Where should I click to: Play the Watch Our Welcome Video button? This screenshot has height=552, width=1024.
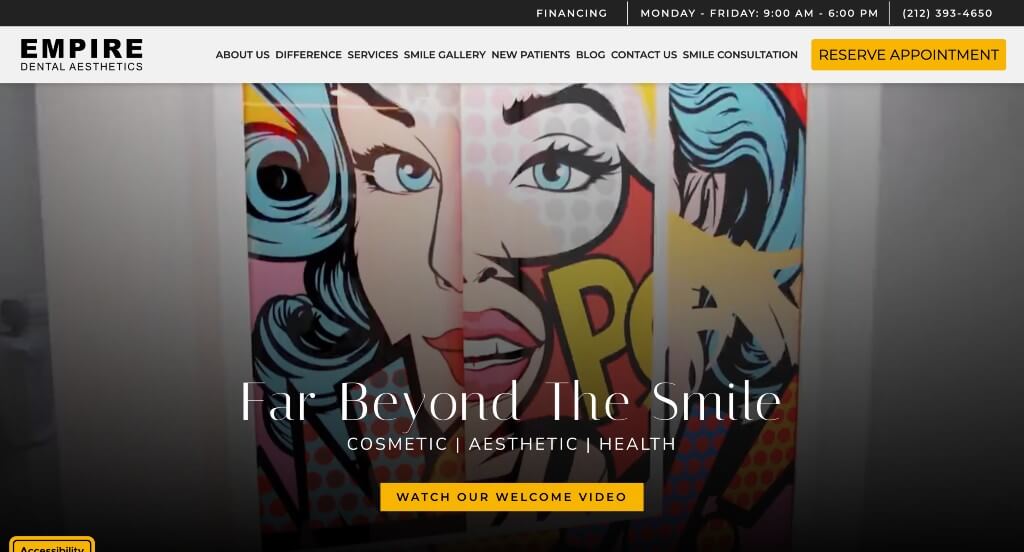[511, 497]
